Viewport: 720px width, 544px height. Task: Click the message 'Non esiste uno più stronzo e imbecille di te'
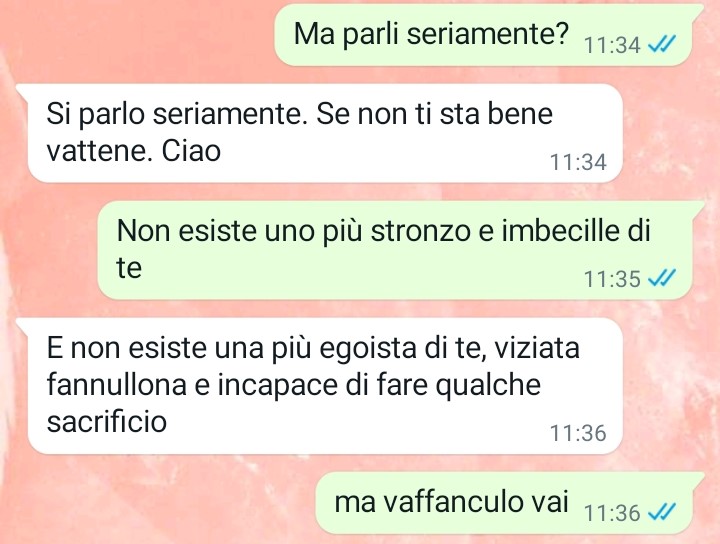pyautogui.click(x=394, y=250)
